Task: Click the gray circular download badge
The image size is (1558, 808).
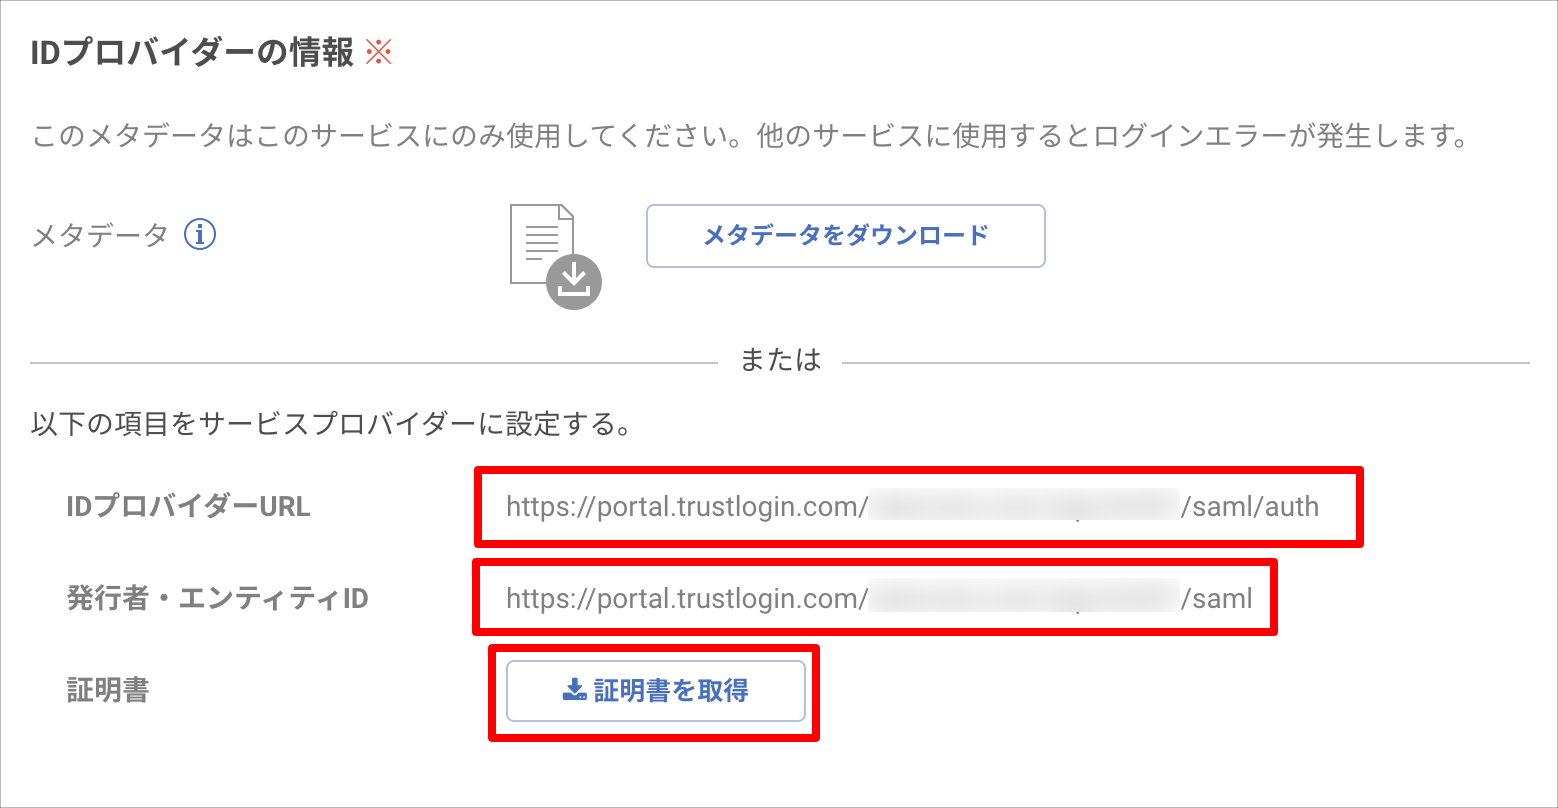Action: tap(574, 281)
